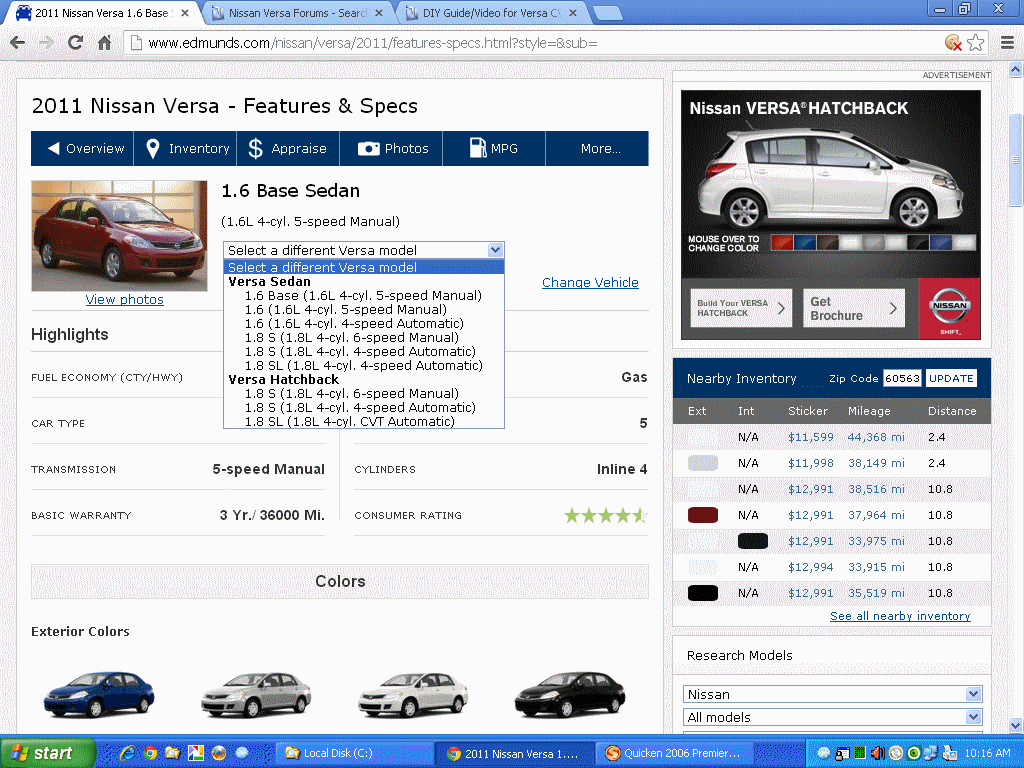
Task: Open the Appraise section
Action: click(x=288, y=148)
